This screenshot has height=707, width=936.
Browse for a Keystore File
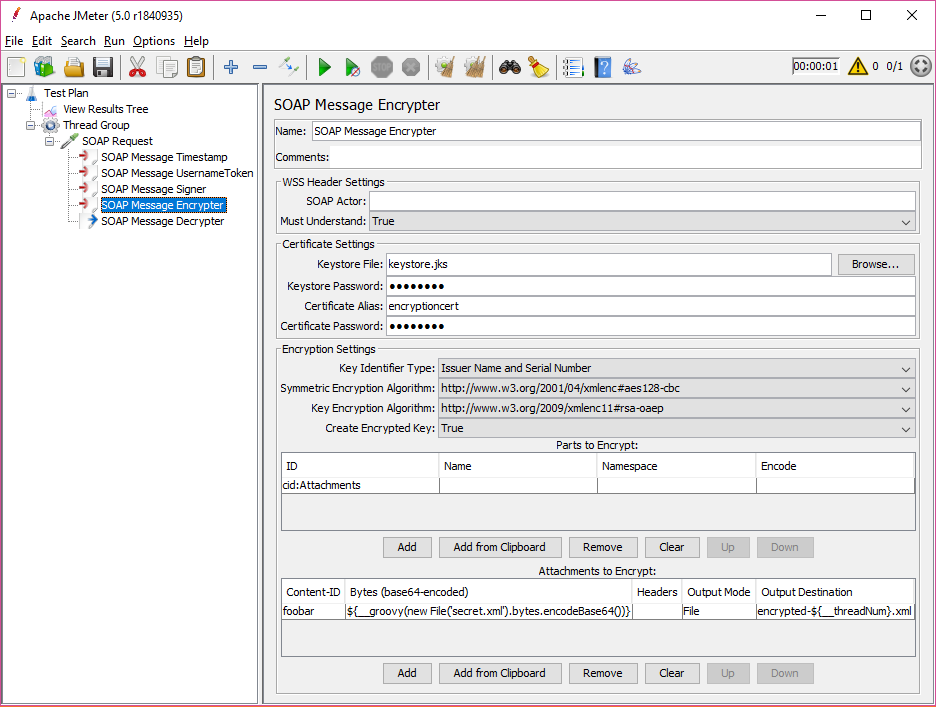876,264
